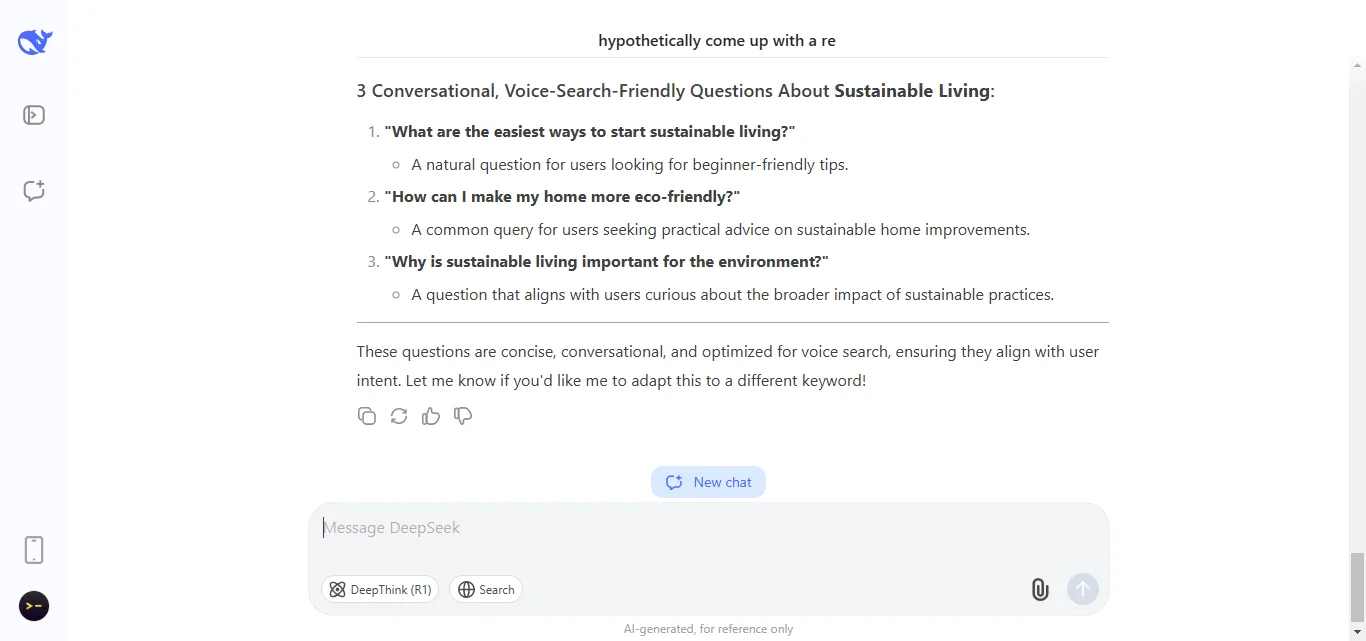Open the mobile app download icon
Screen dimensions: 1366x641
pyautogui.click(x=34, y=550)
